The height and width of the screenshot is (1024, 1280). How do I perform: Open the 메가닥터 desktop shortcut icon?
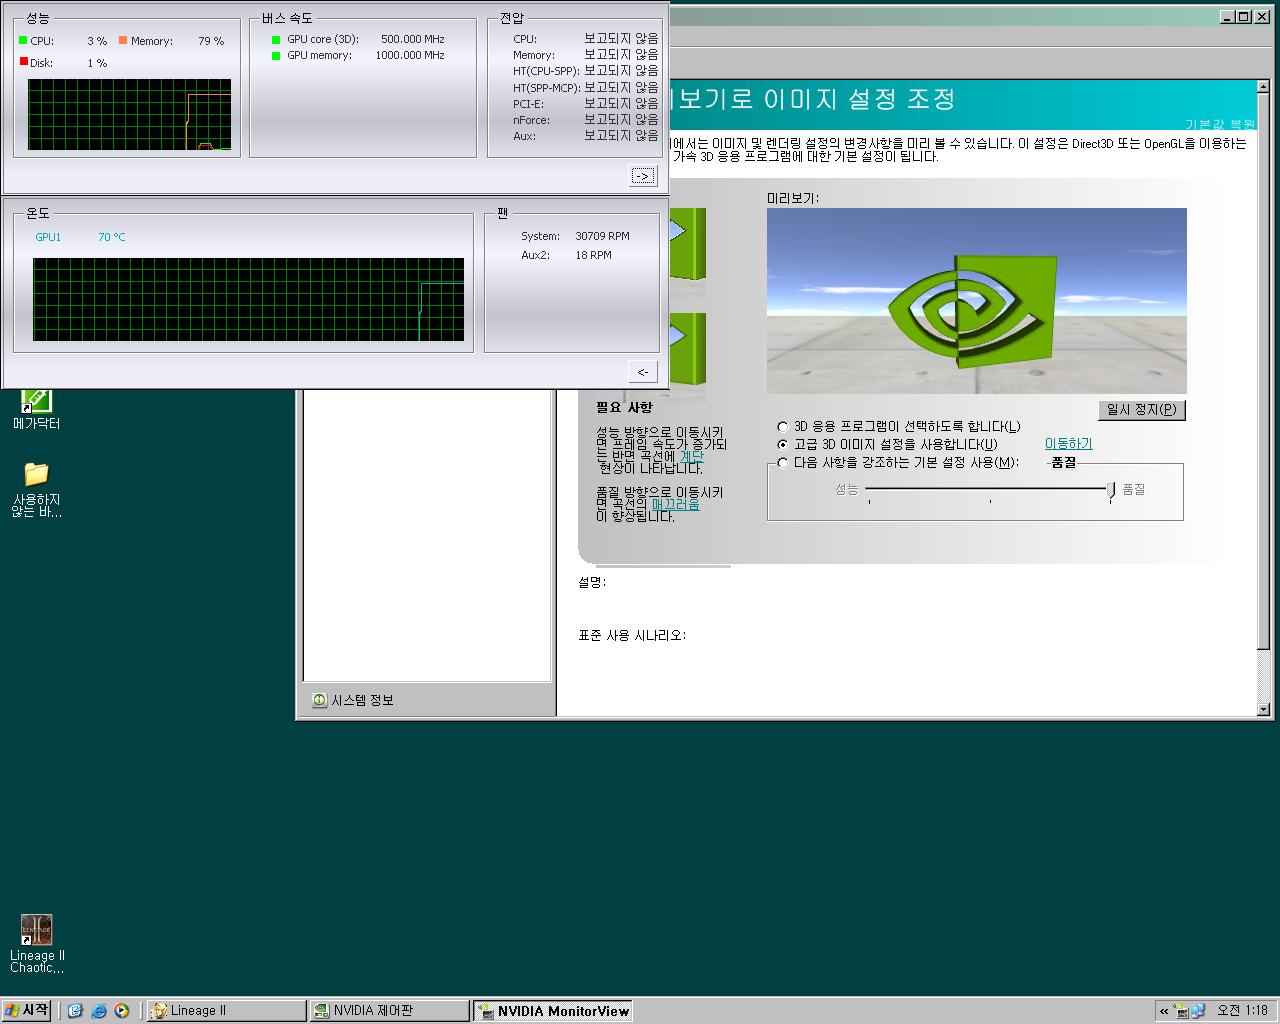click(x=37, y=401)
